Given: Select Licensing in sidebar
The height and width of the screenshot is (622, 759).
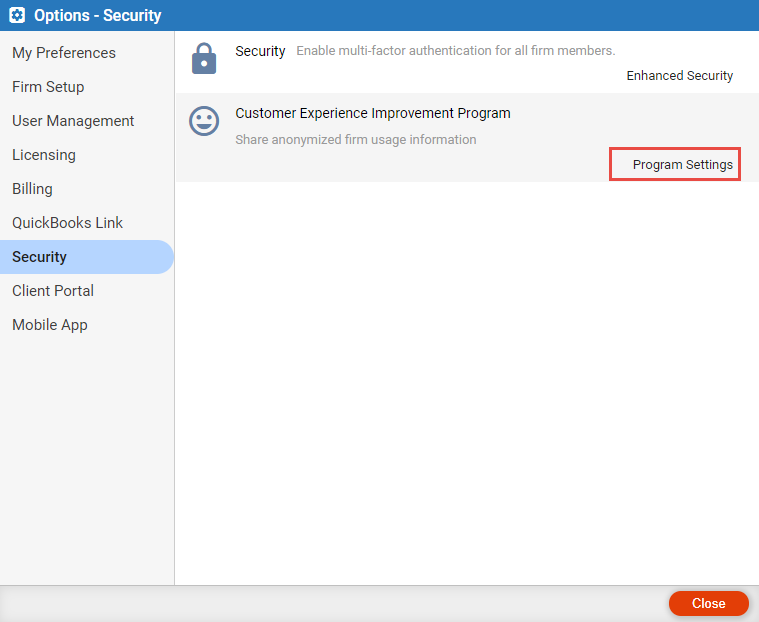Looking at the screenshot, I should [44, 155].
